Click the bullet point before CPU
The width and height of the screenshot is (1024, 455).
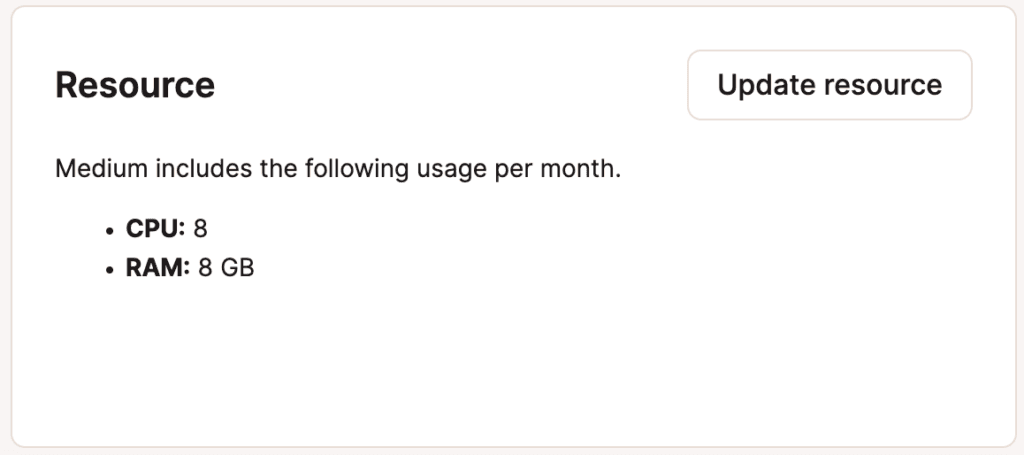click(109, 230)
